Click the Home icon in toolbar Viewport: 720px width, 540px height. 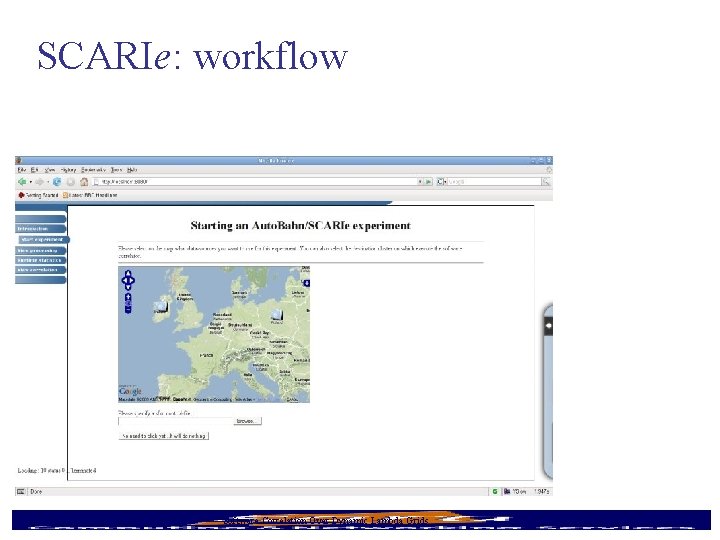(84, 182)
